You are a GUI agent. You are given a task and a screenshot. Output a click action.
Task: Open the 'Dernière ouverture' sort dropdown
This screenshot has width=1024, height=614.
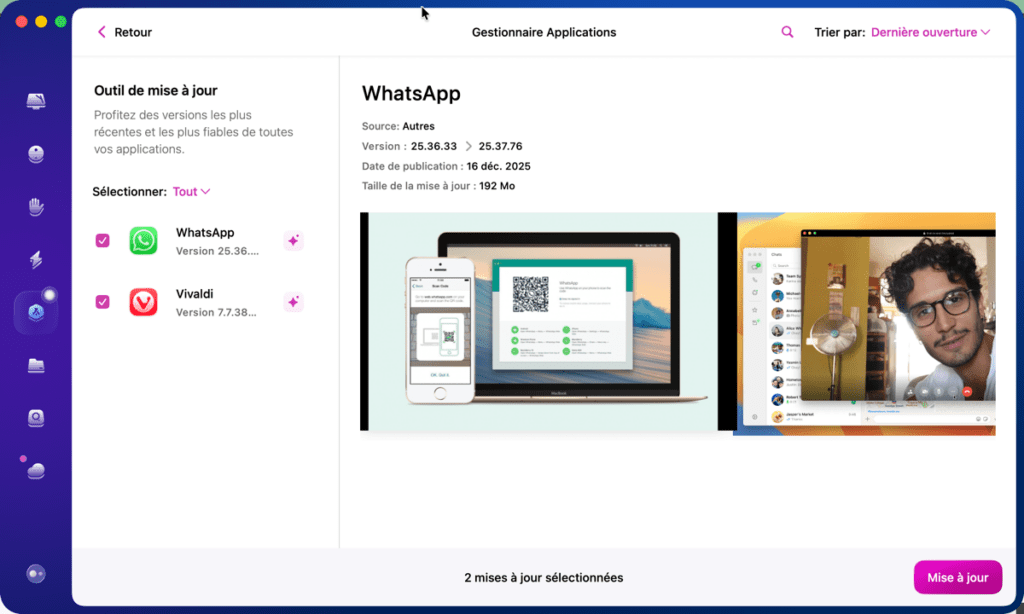click(929, 31)
